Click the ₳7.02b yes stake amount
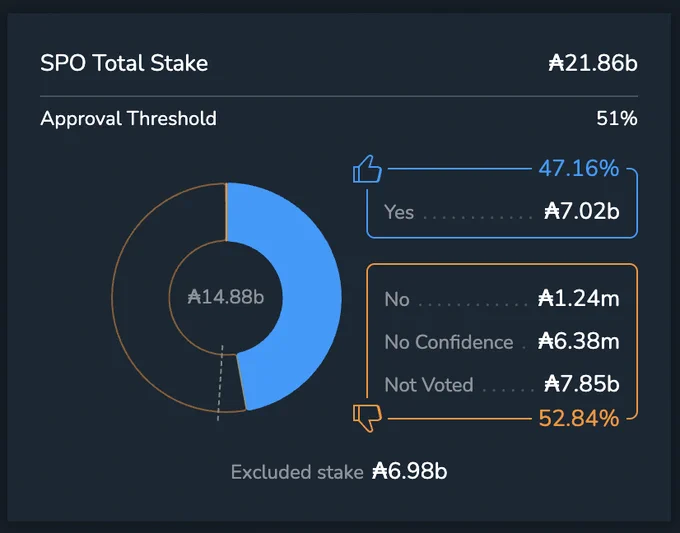This screenshot has height=533, width=680. (582, 211)
